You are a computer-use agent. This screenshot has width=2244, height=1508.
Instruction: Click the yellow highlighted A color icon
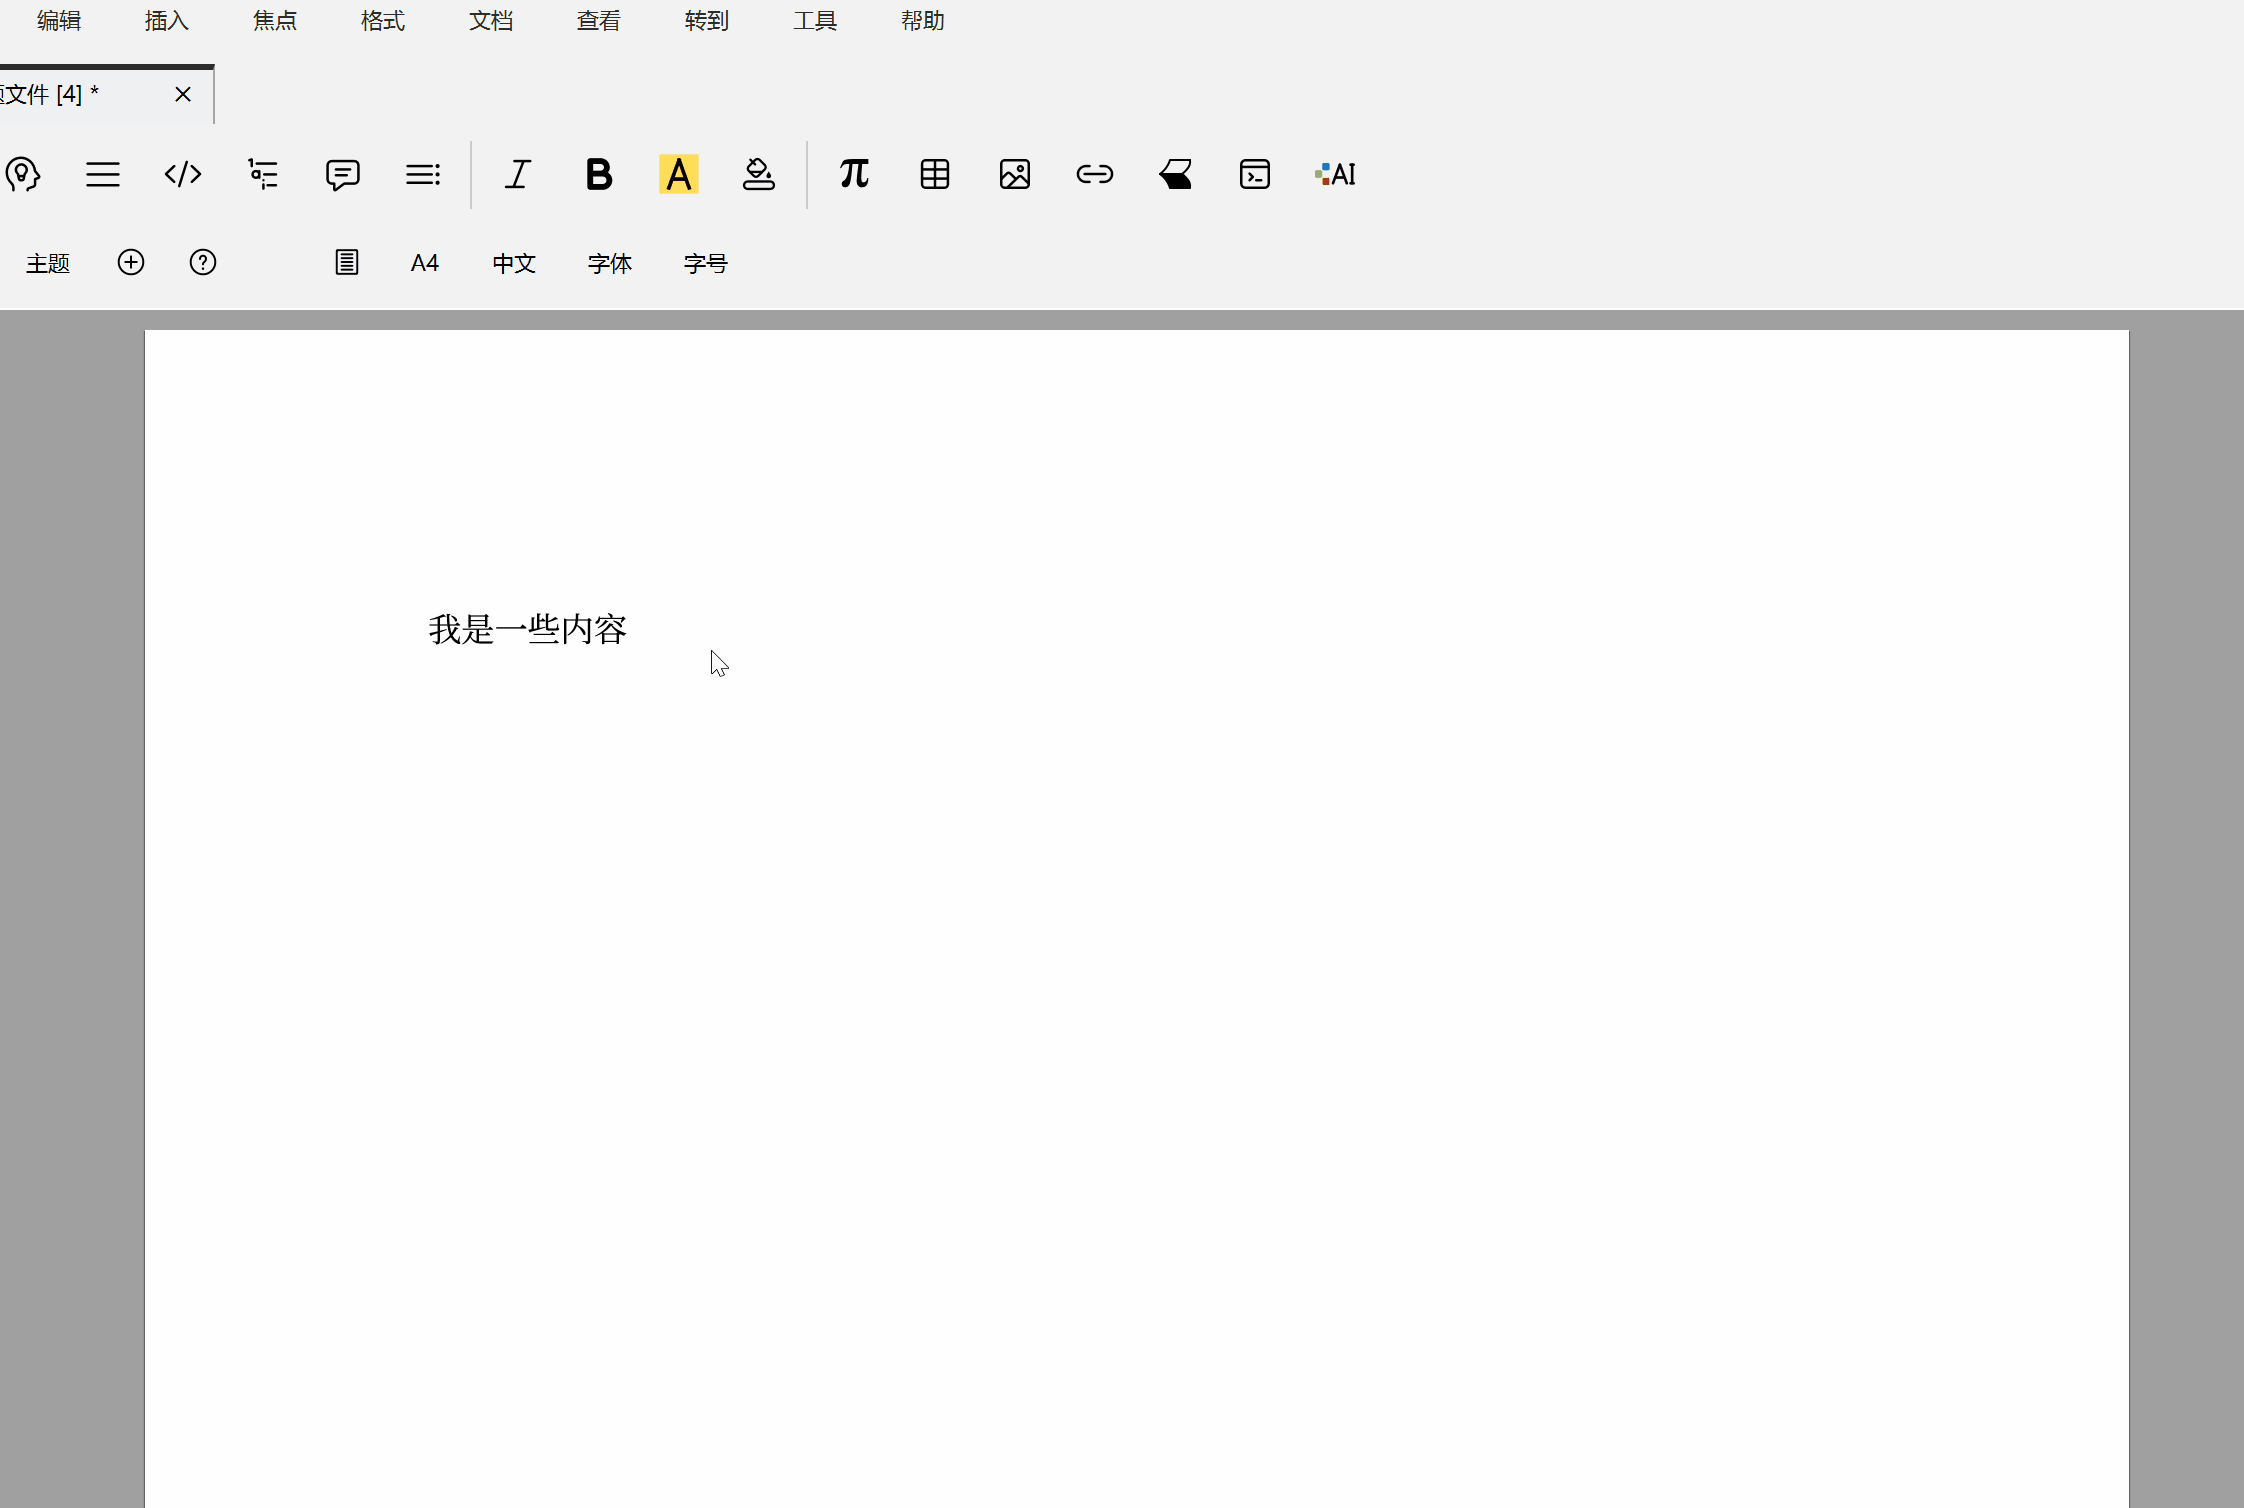point(678,174)
